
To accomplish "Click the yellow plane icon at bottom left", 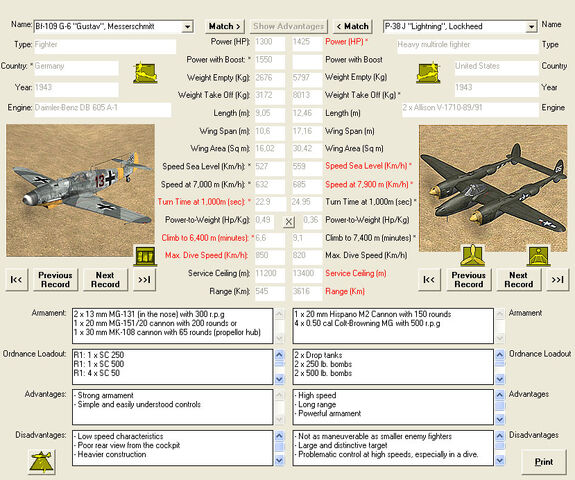I will click(42, 462).
